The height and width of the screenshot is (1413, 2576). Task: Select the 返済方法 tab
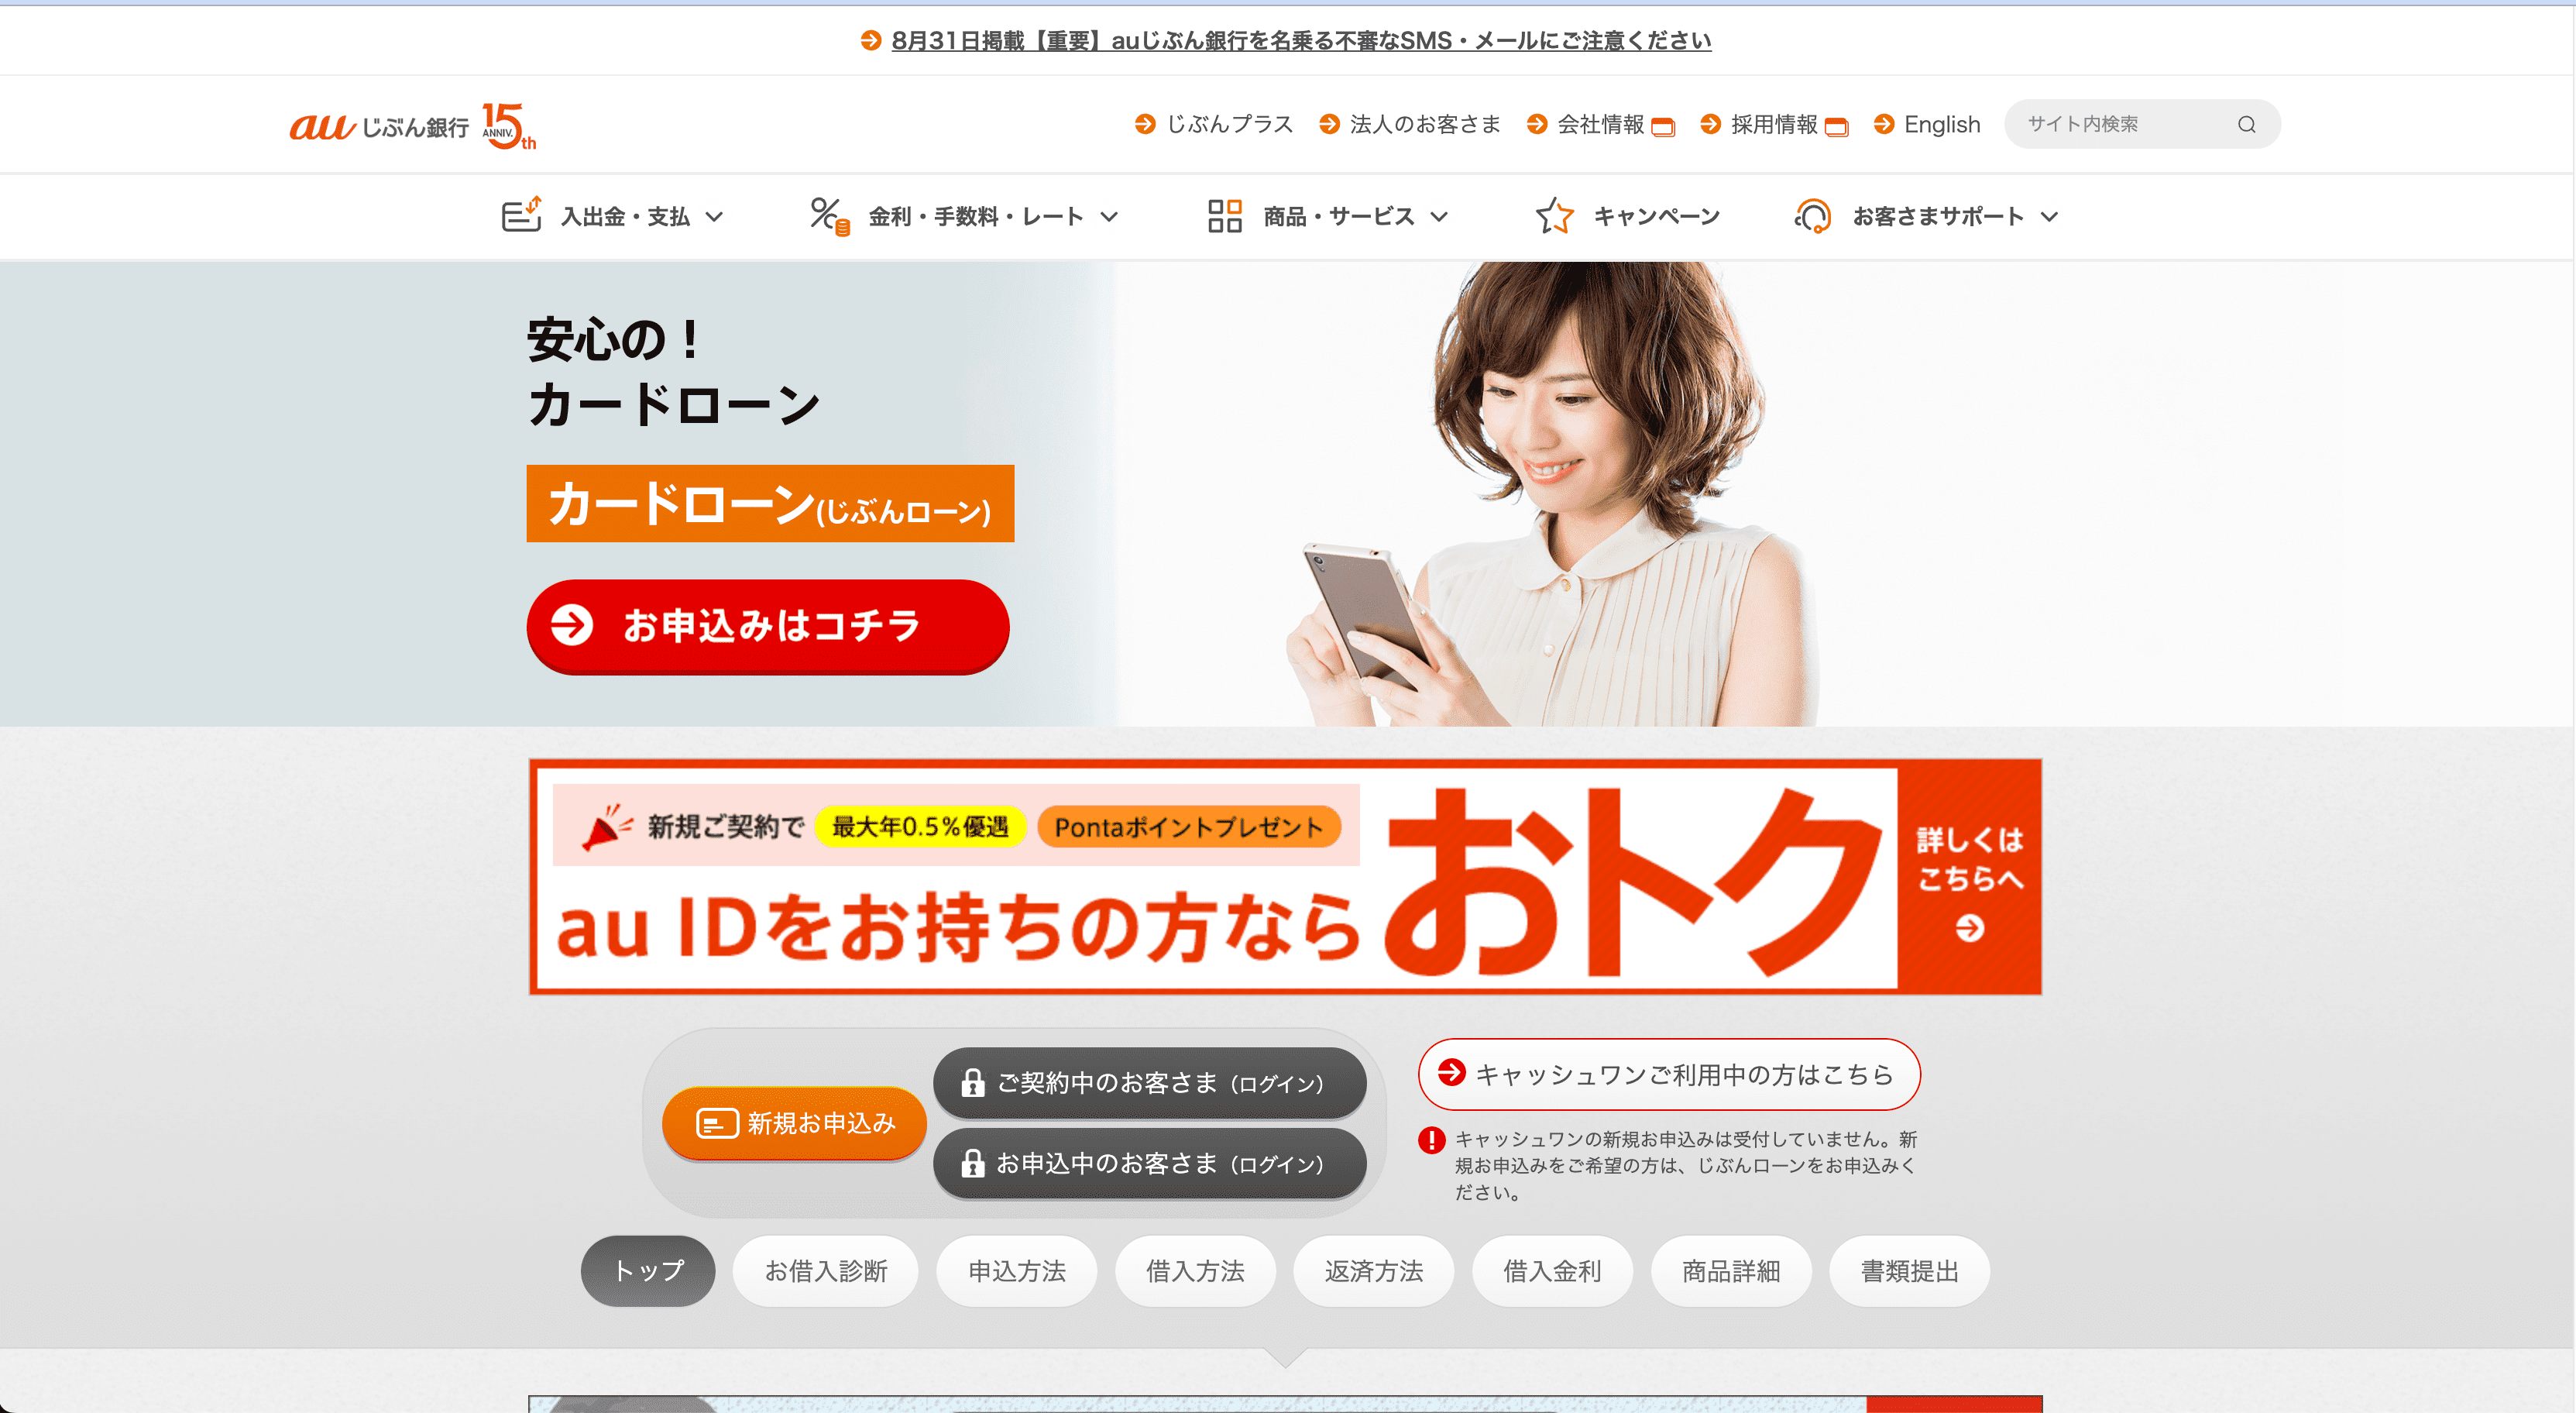[1374, 1270]
